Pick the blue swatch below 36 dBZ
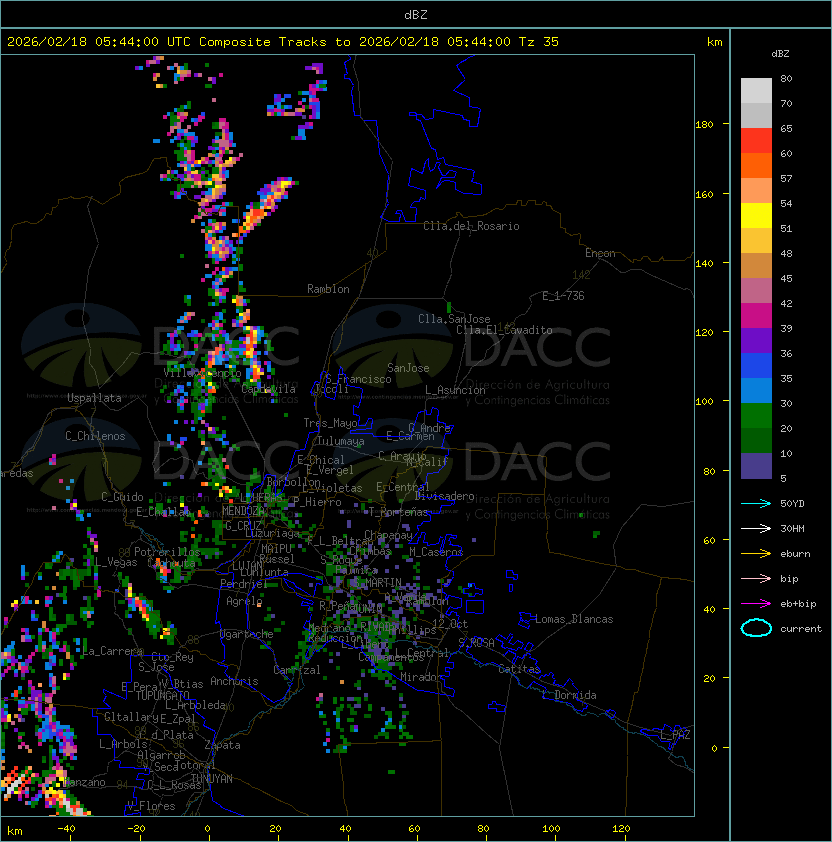 click(x=756, y=366)
